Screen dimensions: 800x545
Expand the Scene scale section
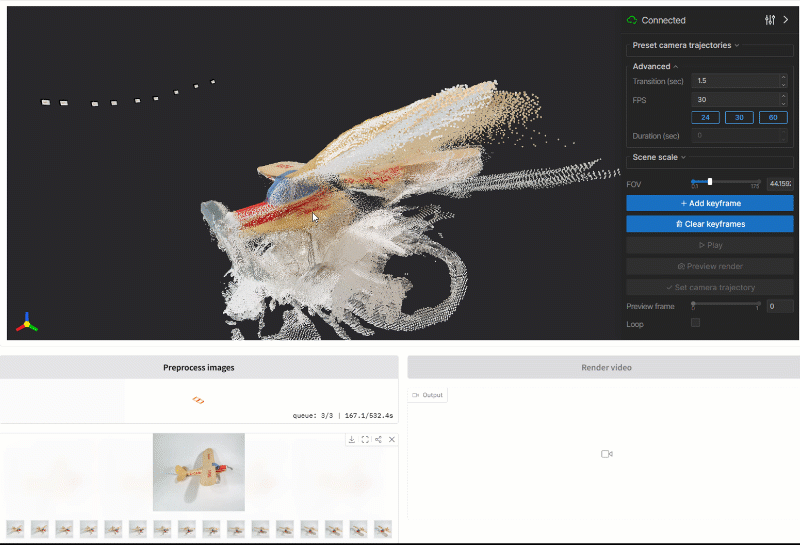click(659, 157)
